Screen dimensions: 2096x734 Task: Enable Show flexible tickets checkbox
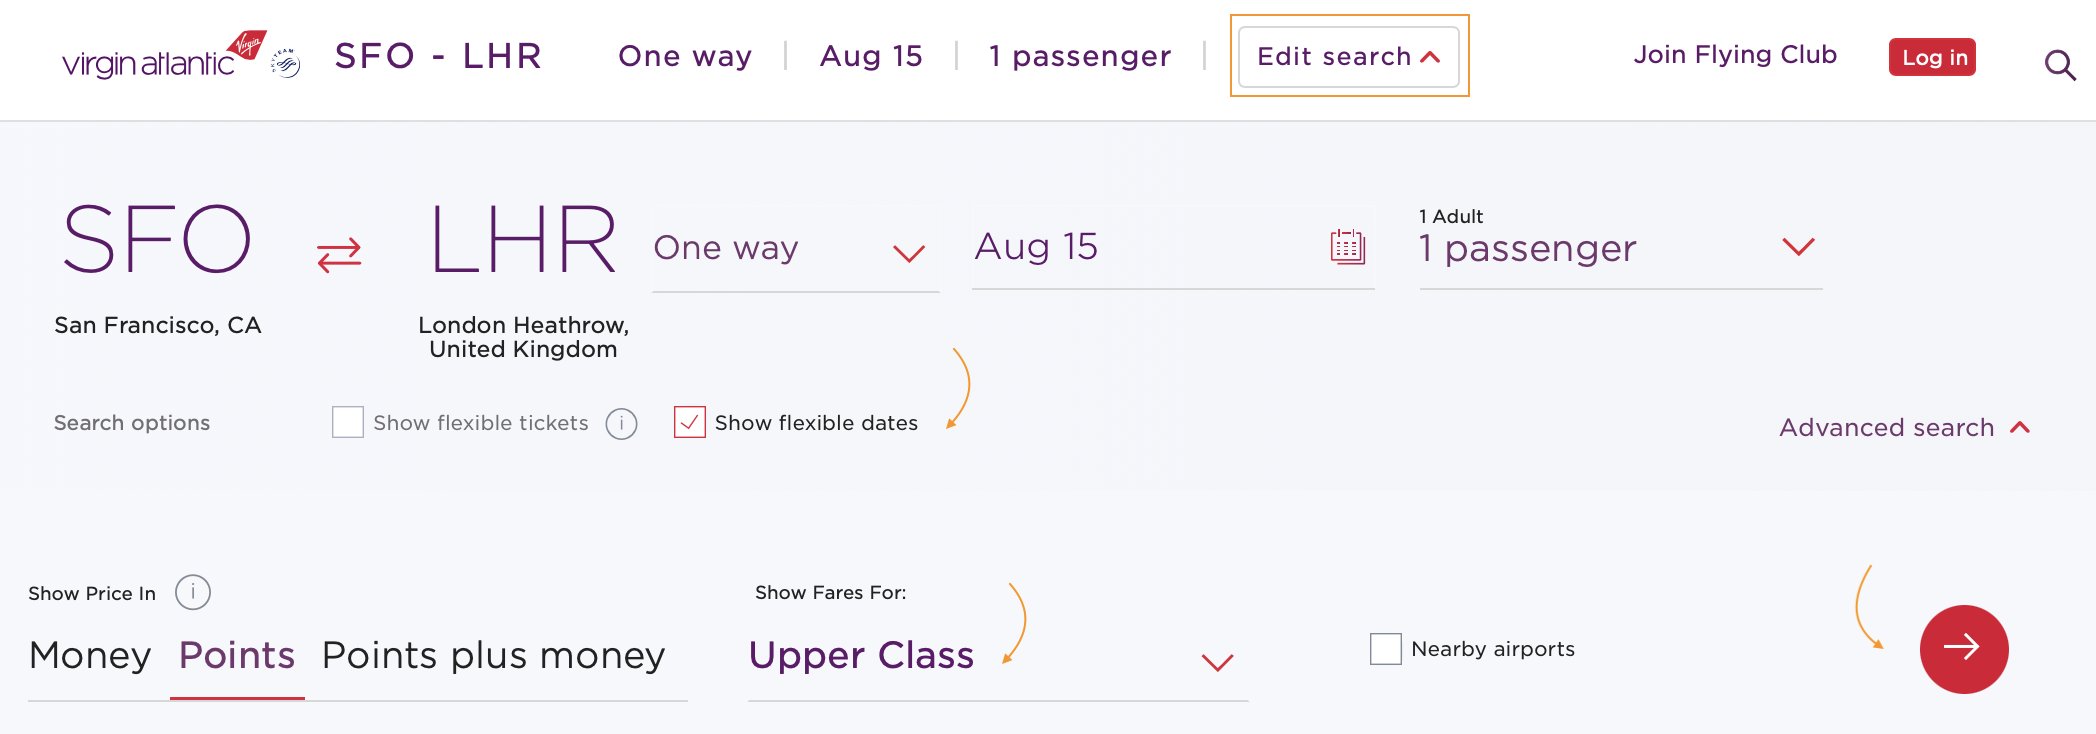click(348, 422)
